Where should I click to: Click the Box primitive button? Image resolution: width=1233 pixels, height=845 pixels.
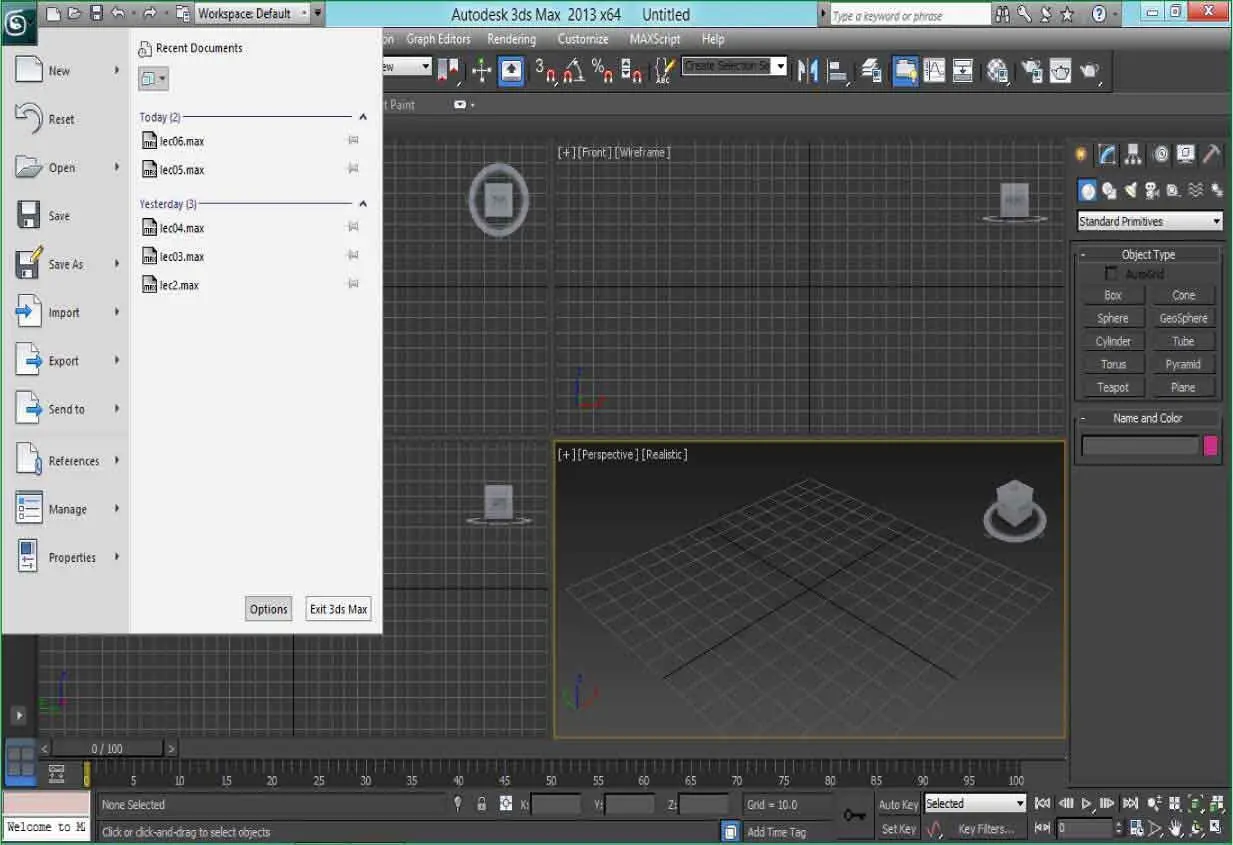(1113, 295)
